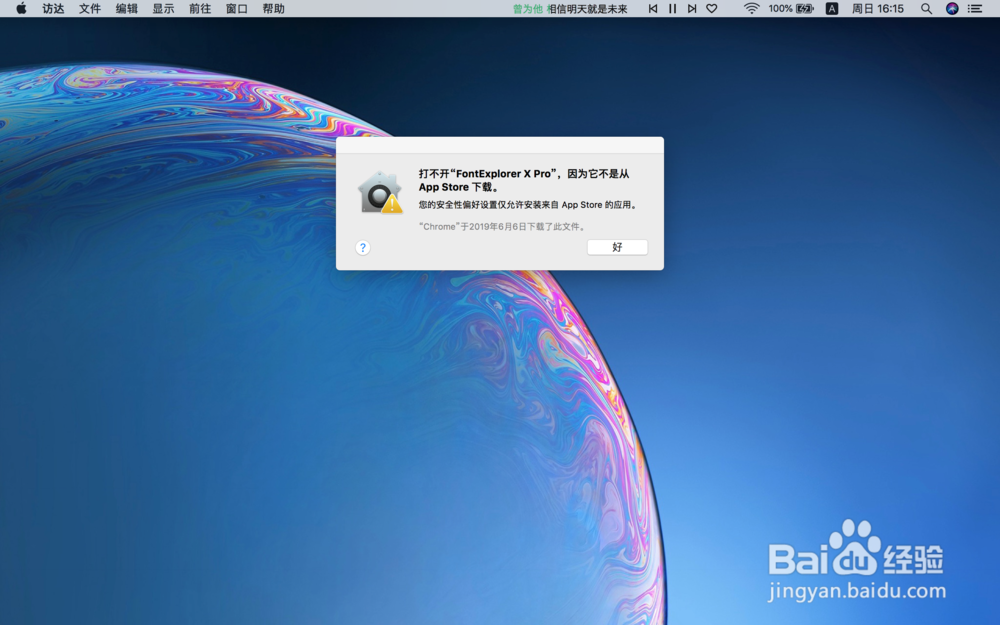This screenshot has height=625, width=1000.
Task: Open Spotlight search magnifier
Action: [x=926, y=8]
